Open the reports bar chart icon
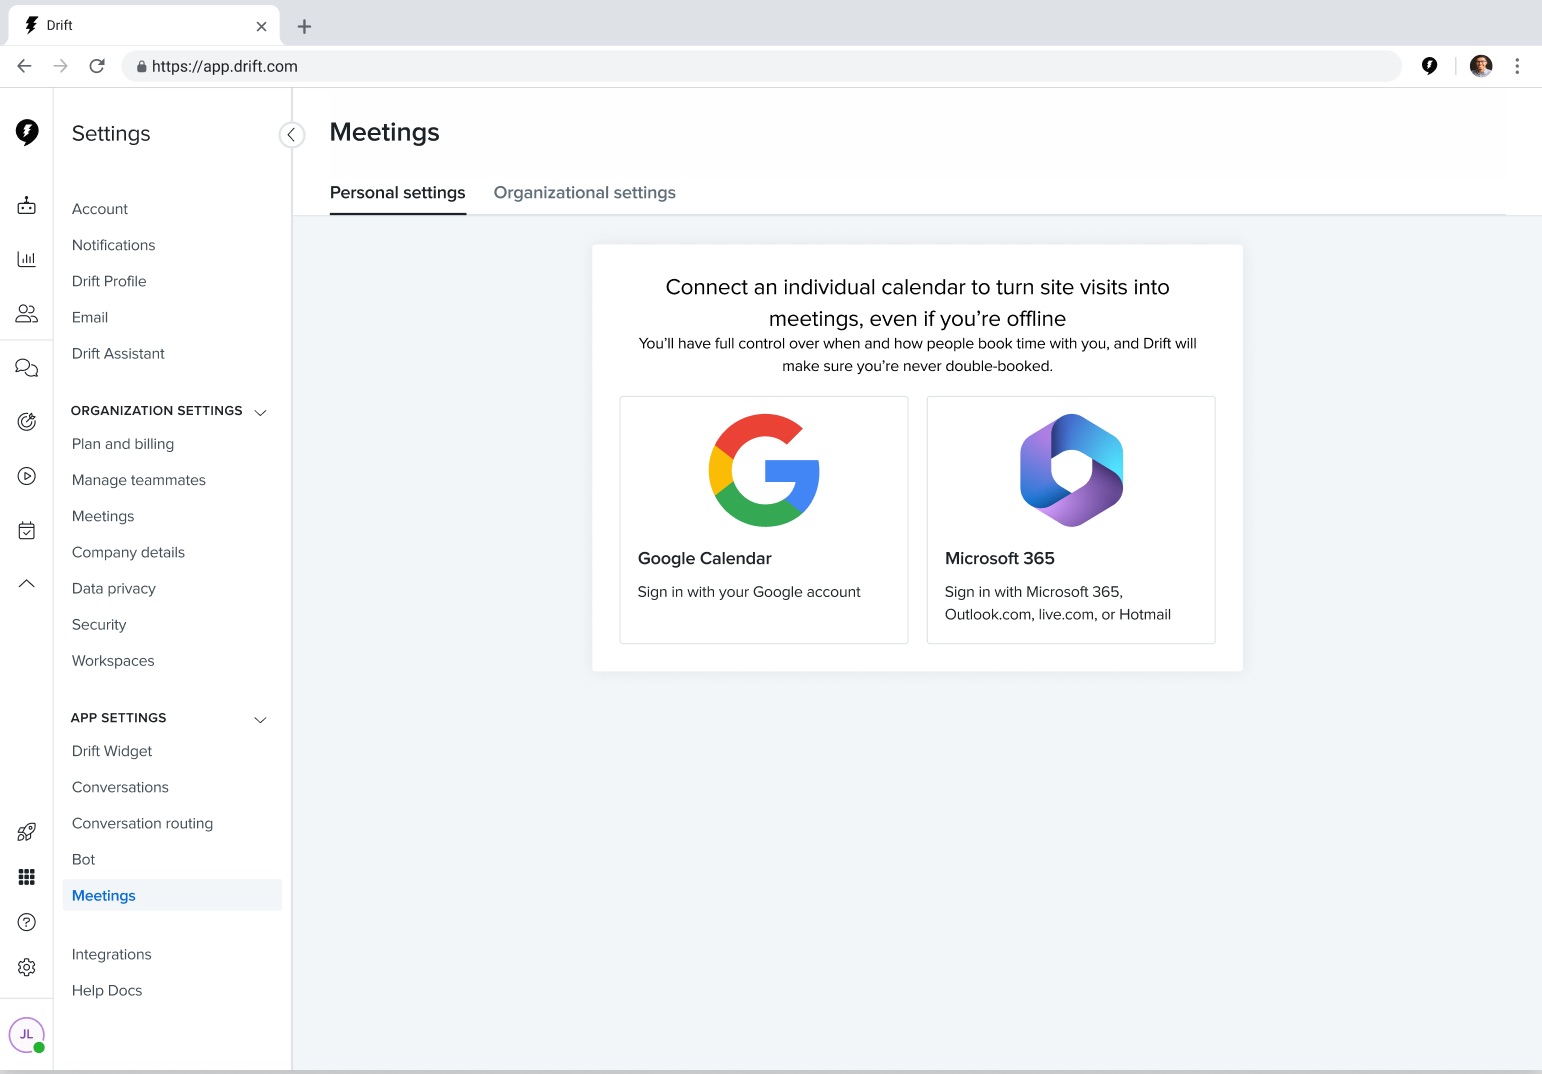Viewport: 1542px width, 1074px height. tap(27, 260)
